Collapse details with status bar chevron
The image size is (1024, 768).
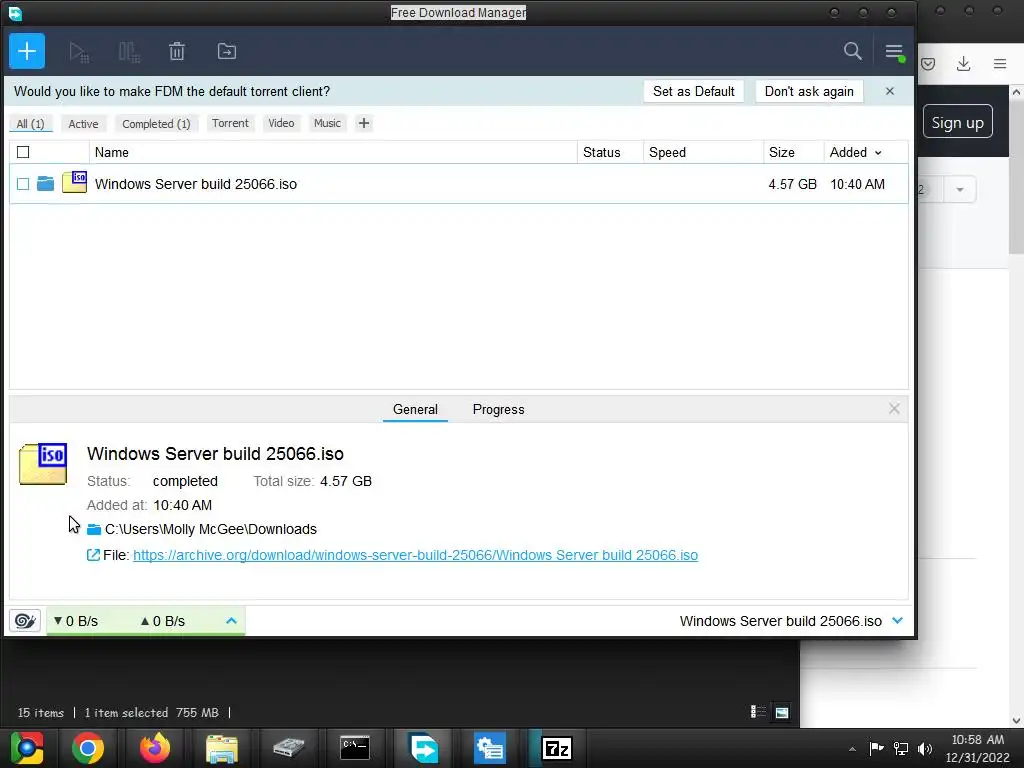pos(897,620)
